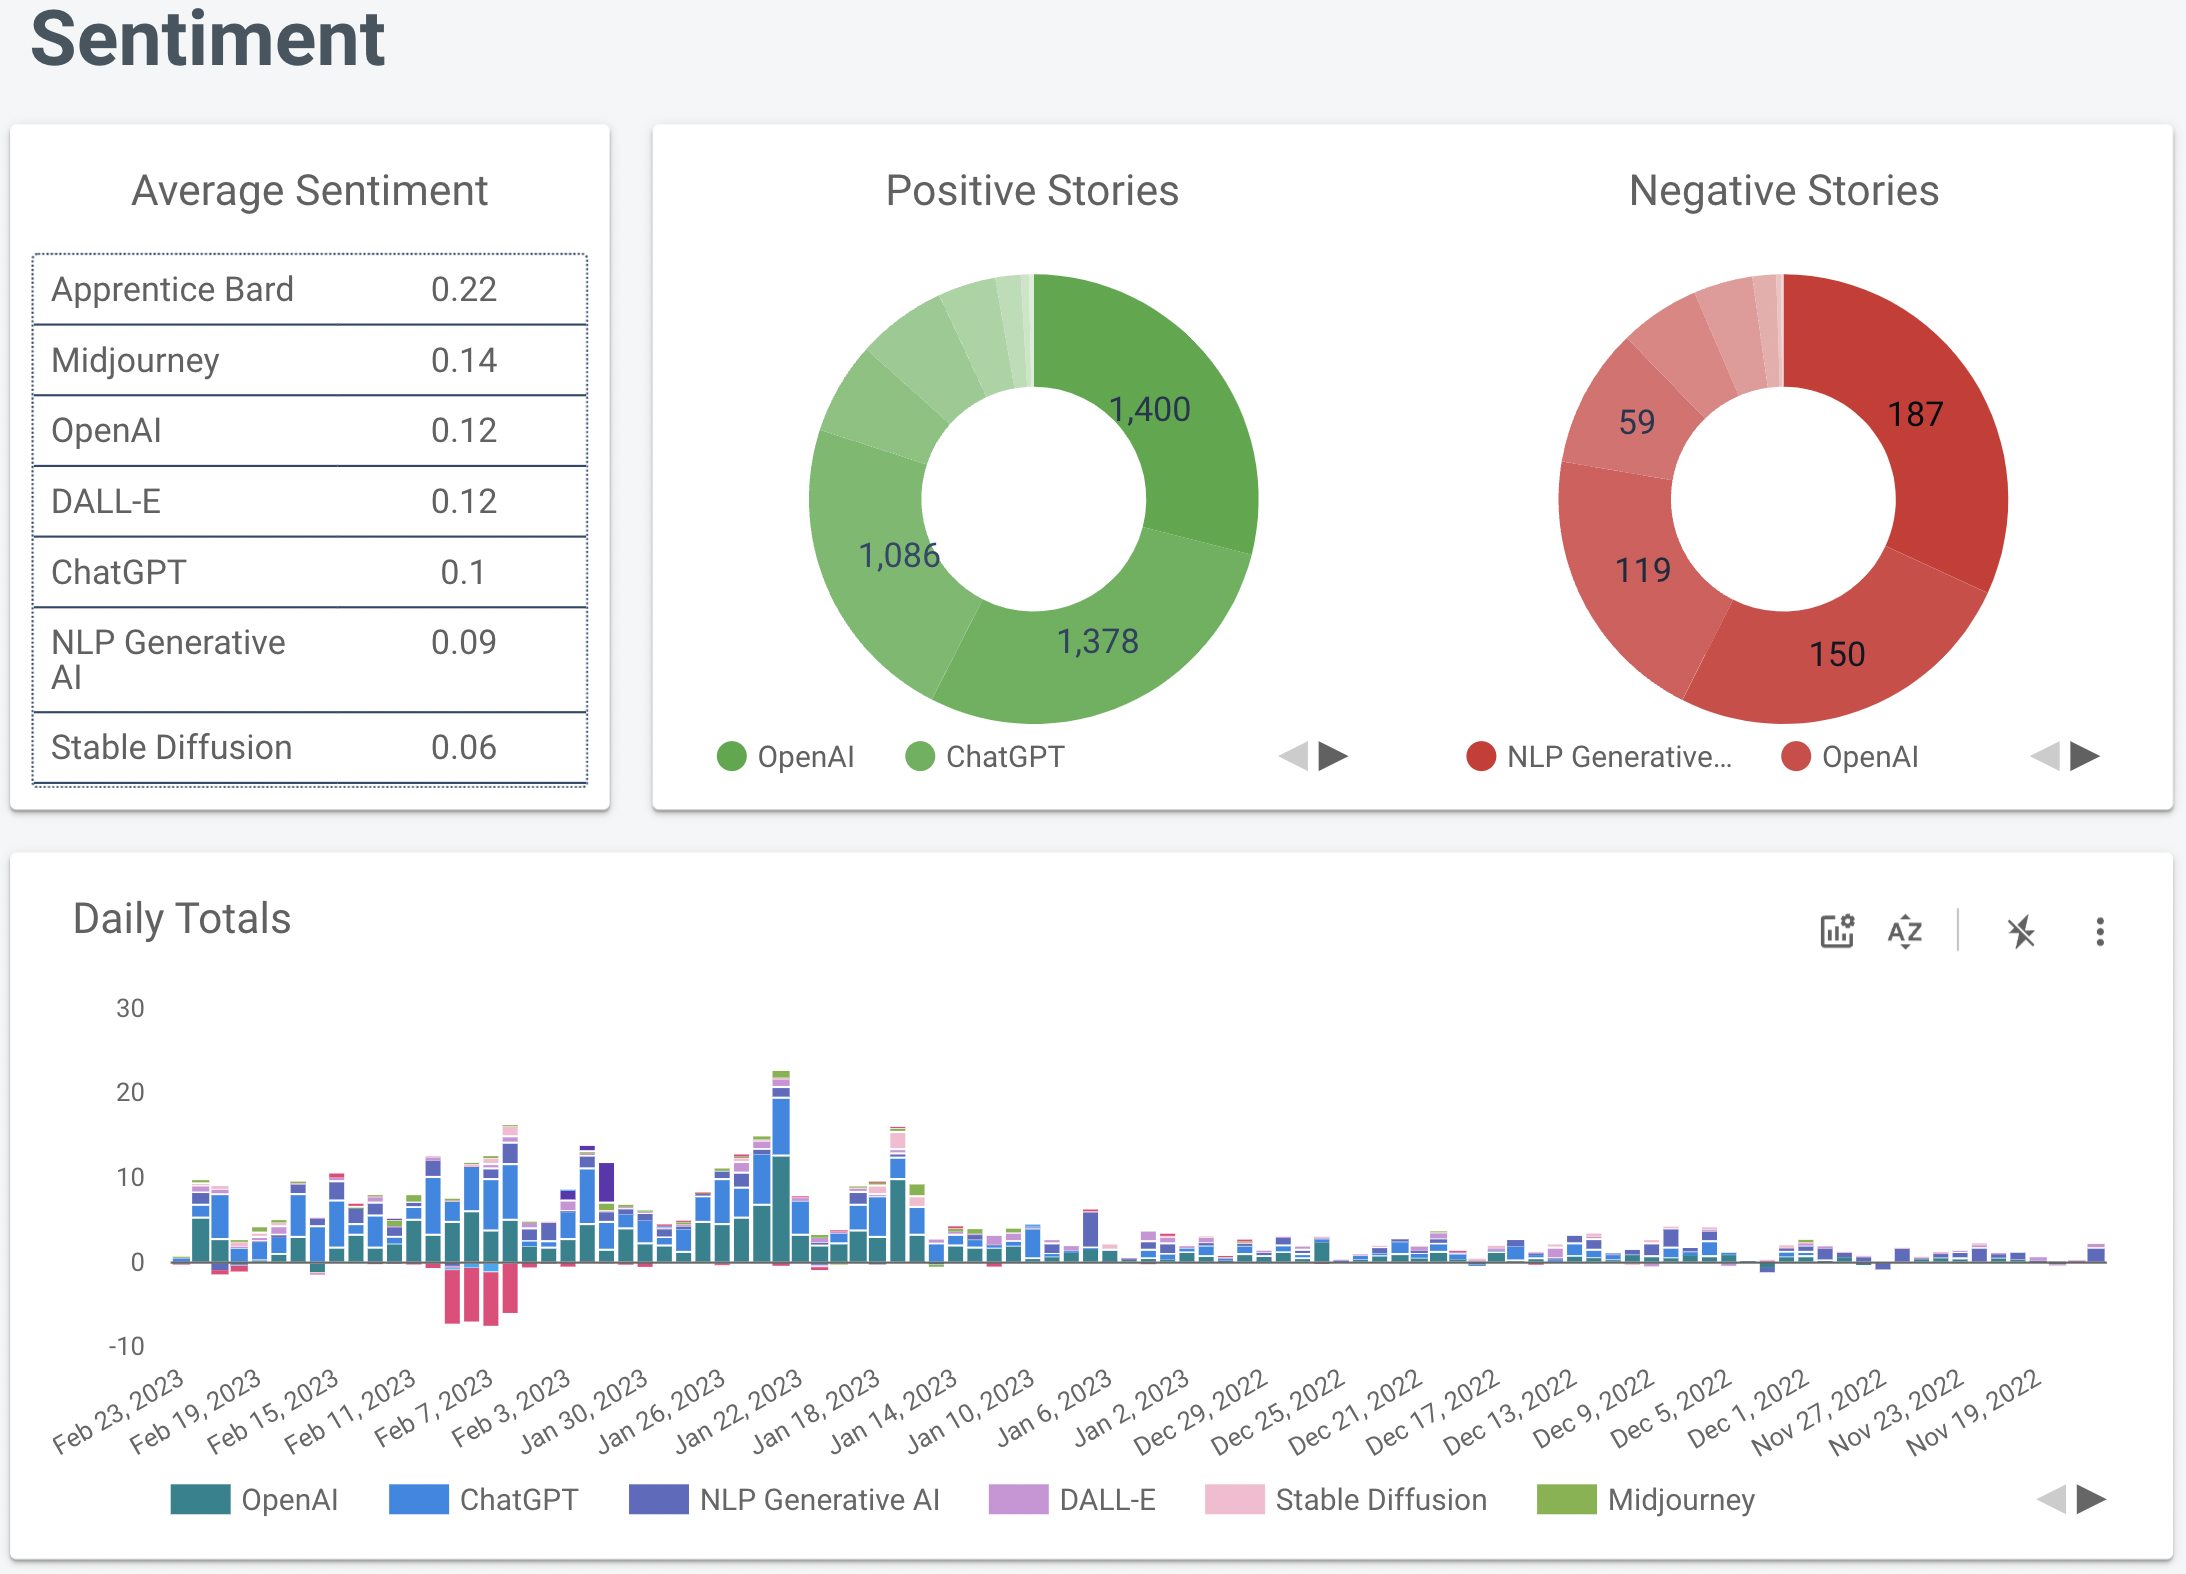Toggle DALL-E series in Daily Totals legend
The width and height of the screenshot is (2186, 1574).
point(1072,1500)
